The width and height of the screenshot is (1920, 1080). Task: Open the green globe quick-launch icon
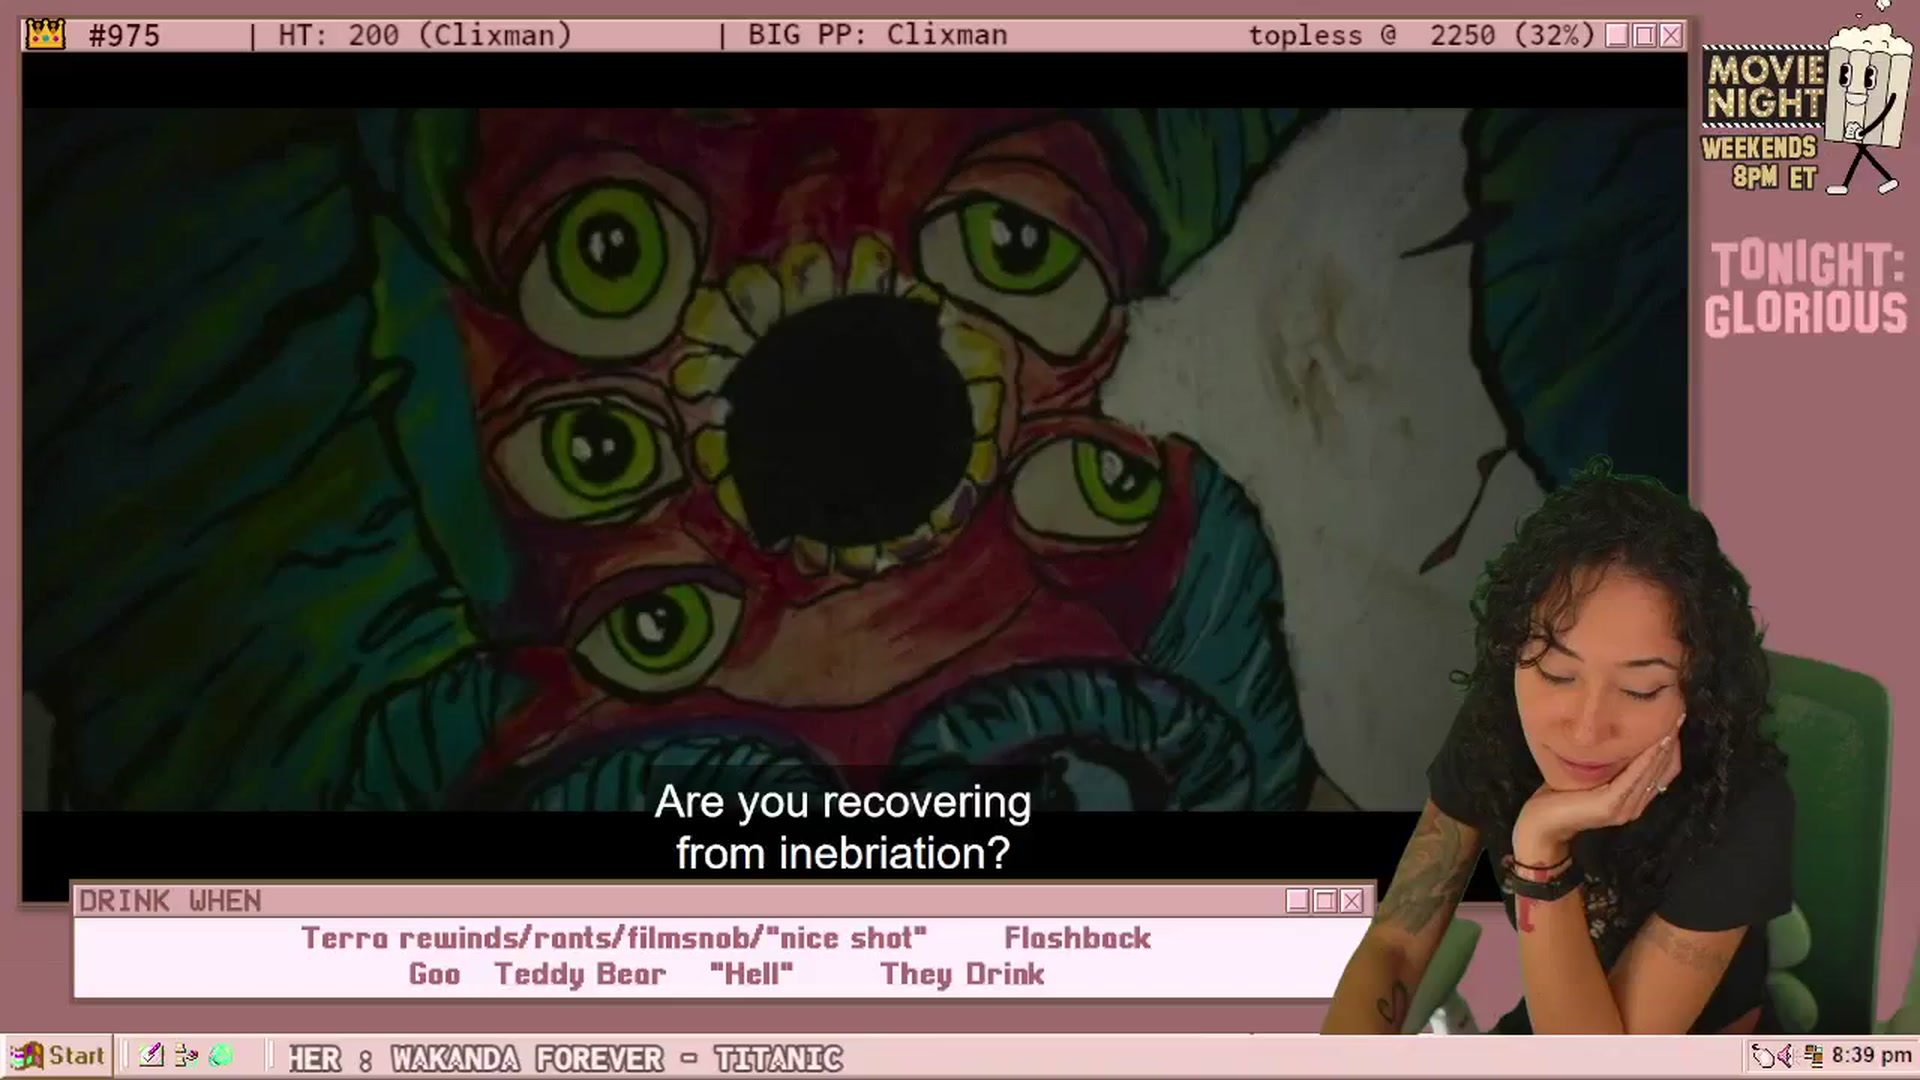(221, 1056)
